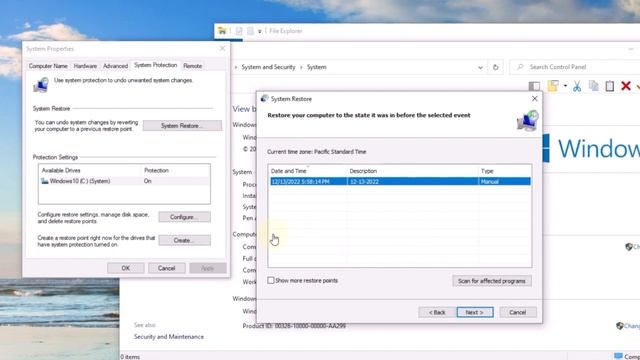This screenshot has width=640, height=360.
Task: Click File Explorer title bar app icon
Action: click(222, 31)
